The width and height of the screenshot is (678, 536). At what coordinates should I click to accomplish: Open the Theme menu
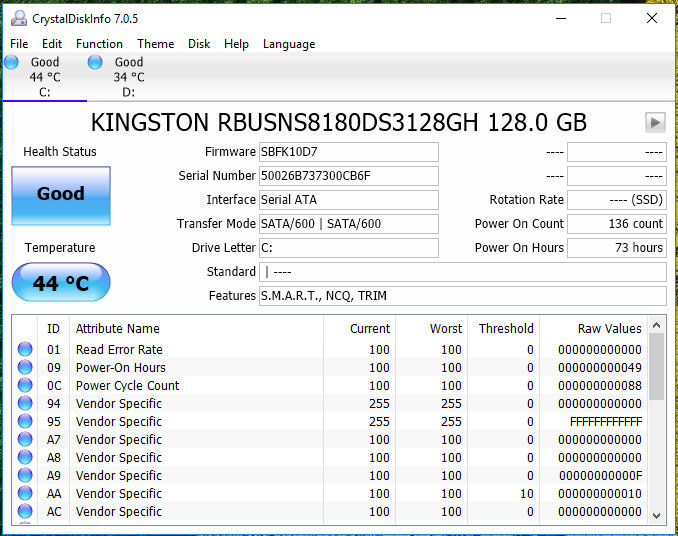(156, 44)
